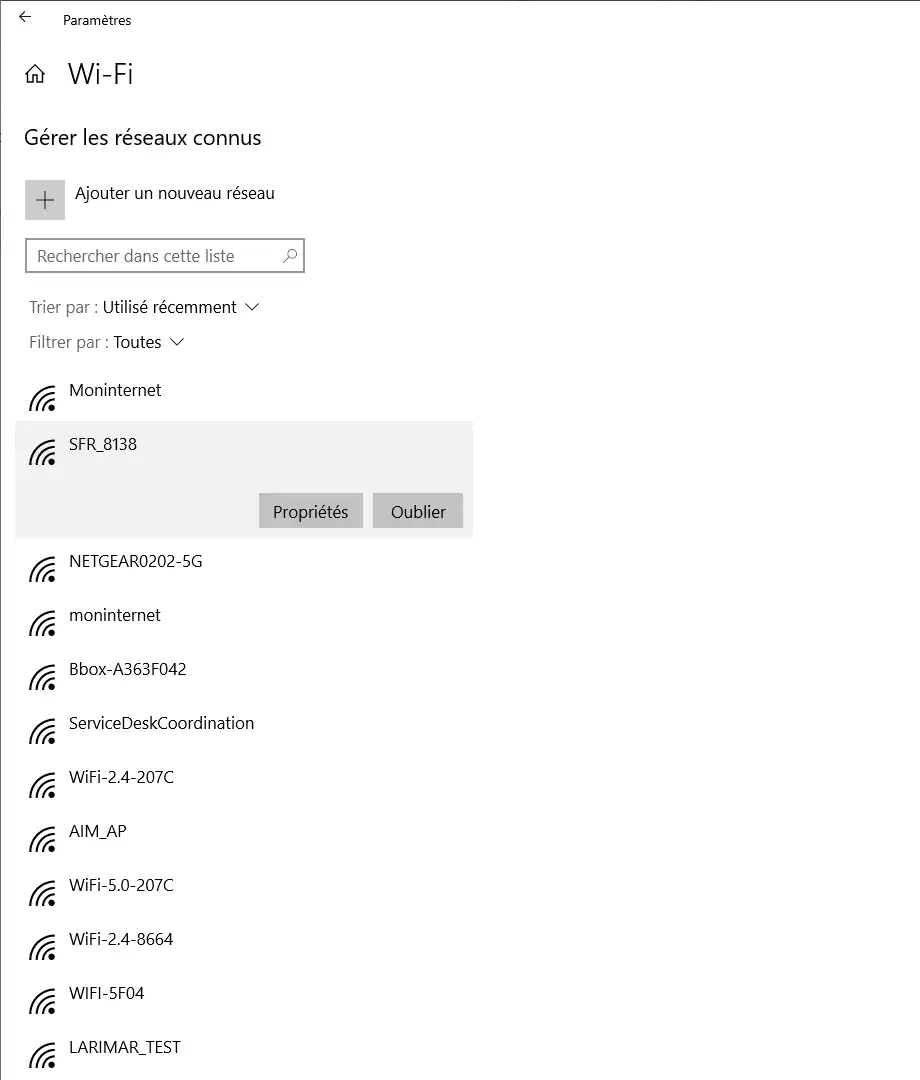Select the WIFI-5F04 network entry

[x=244, y=1001]
